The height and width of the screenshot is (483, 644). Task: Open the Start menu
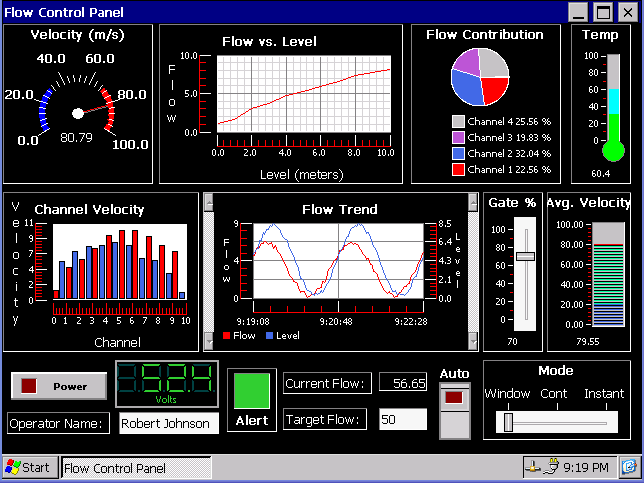(x=28, y=467)
